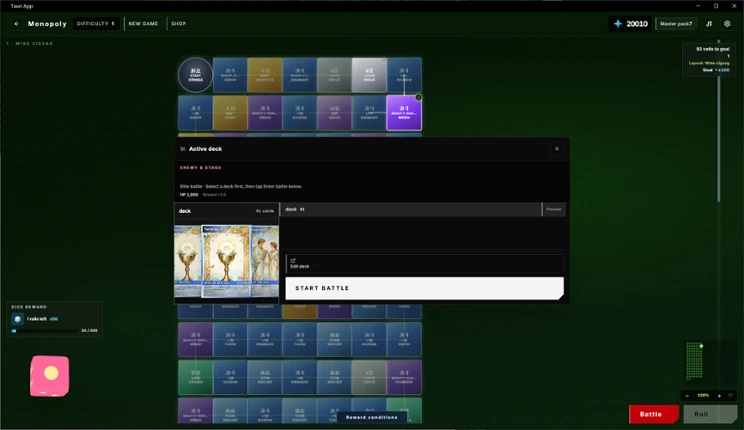Viewport: 744px width, 430px height.
Task: Reset zoom with the circular icon
Action: 730,395
